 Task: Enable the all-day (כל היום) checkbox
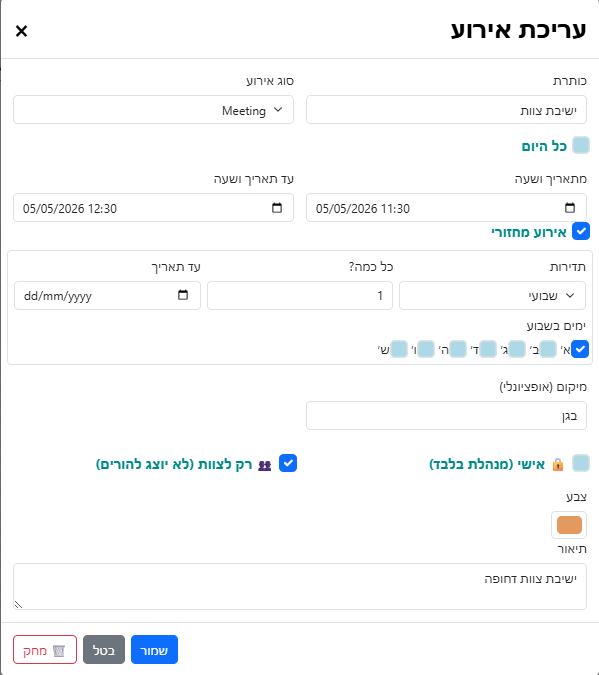coord(580,145)
